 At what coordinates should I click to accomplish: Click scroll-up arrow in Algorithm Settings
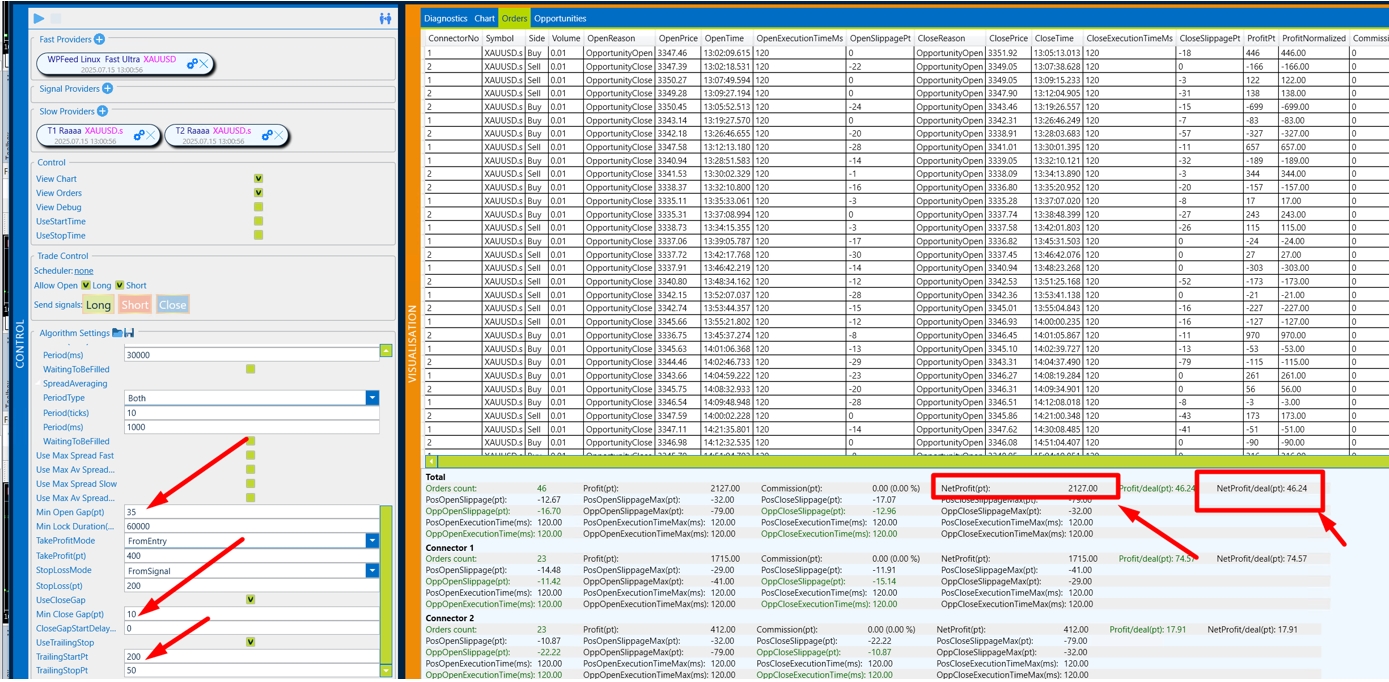click(386, 350)
